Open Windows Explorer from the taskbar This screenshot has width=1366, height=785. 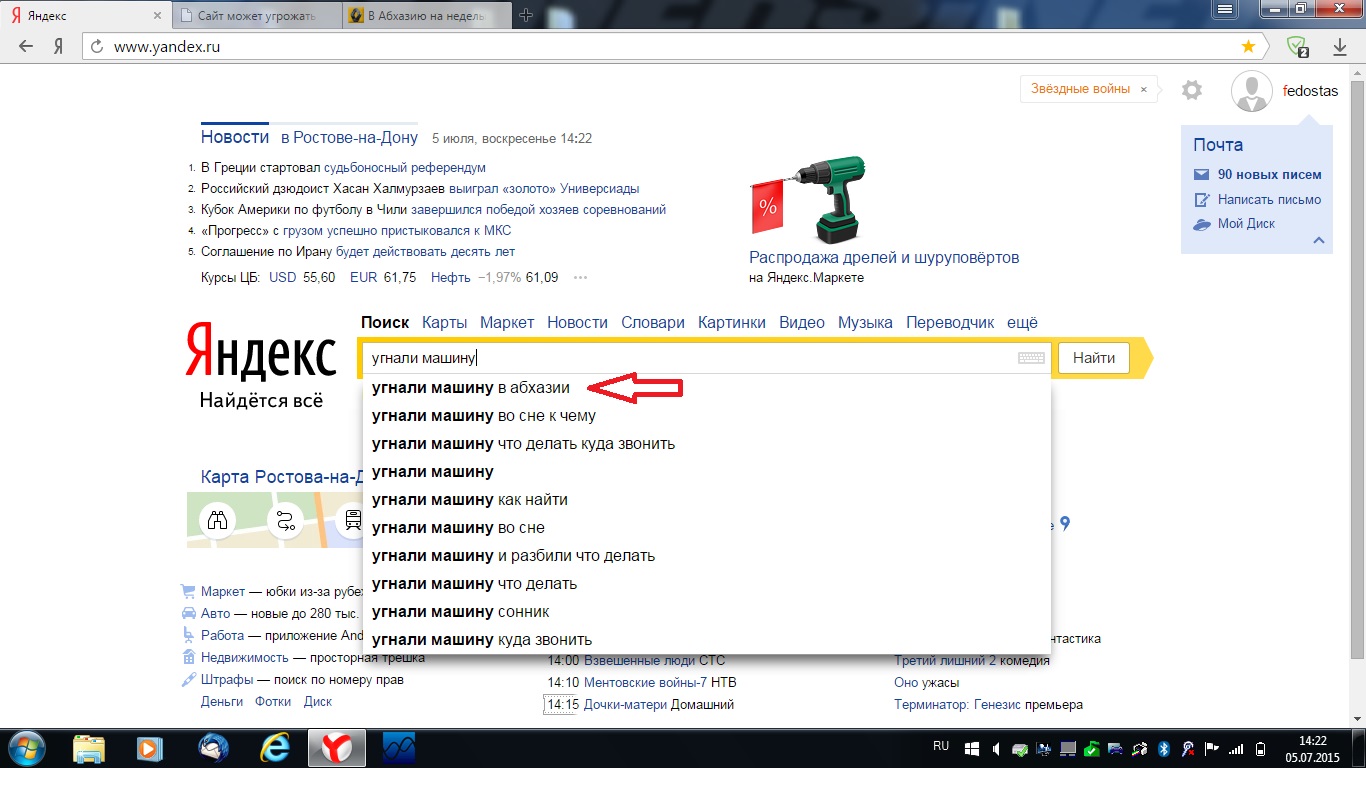[89, 748]
